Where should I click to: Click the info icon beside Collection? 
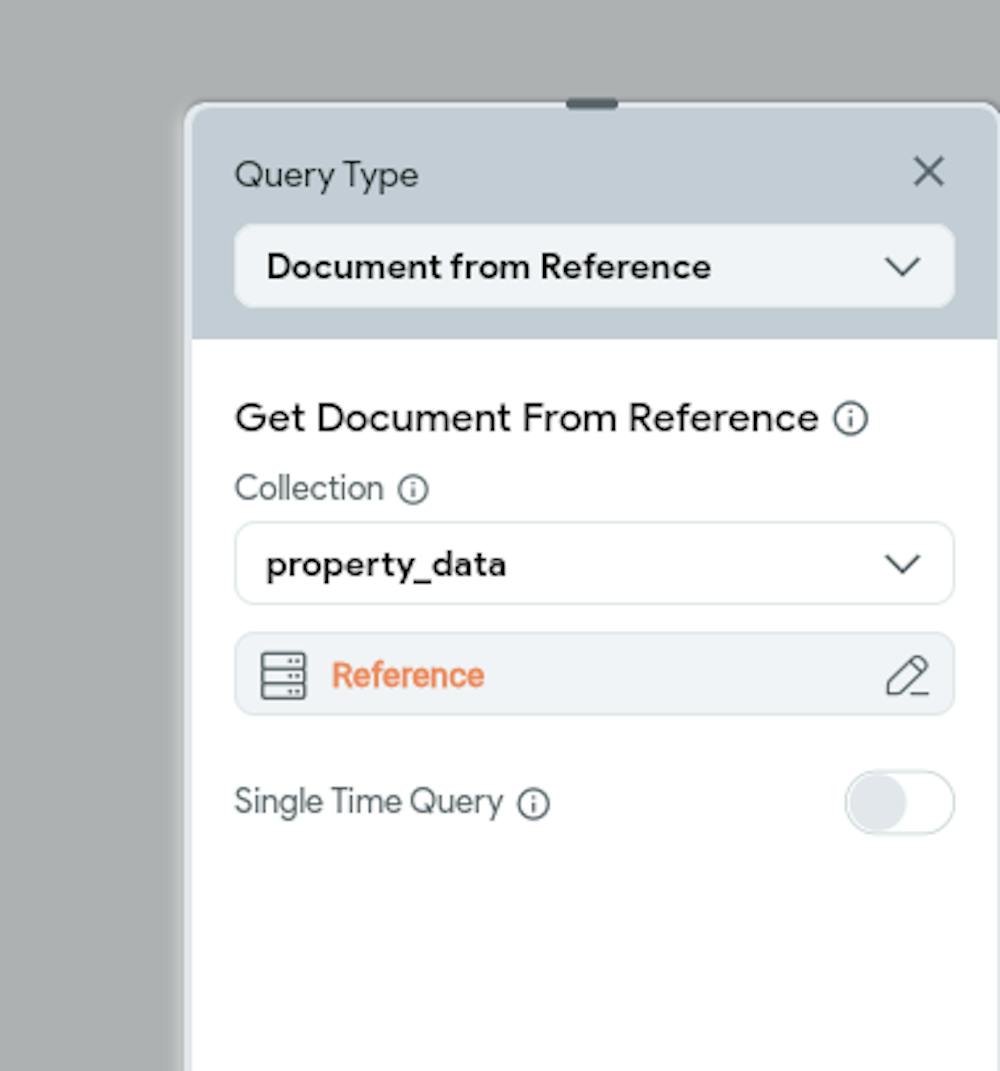point(413,490)
